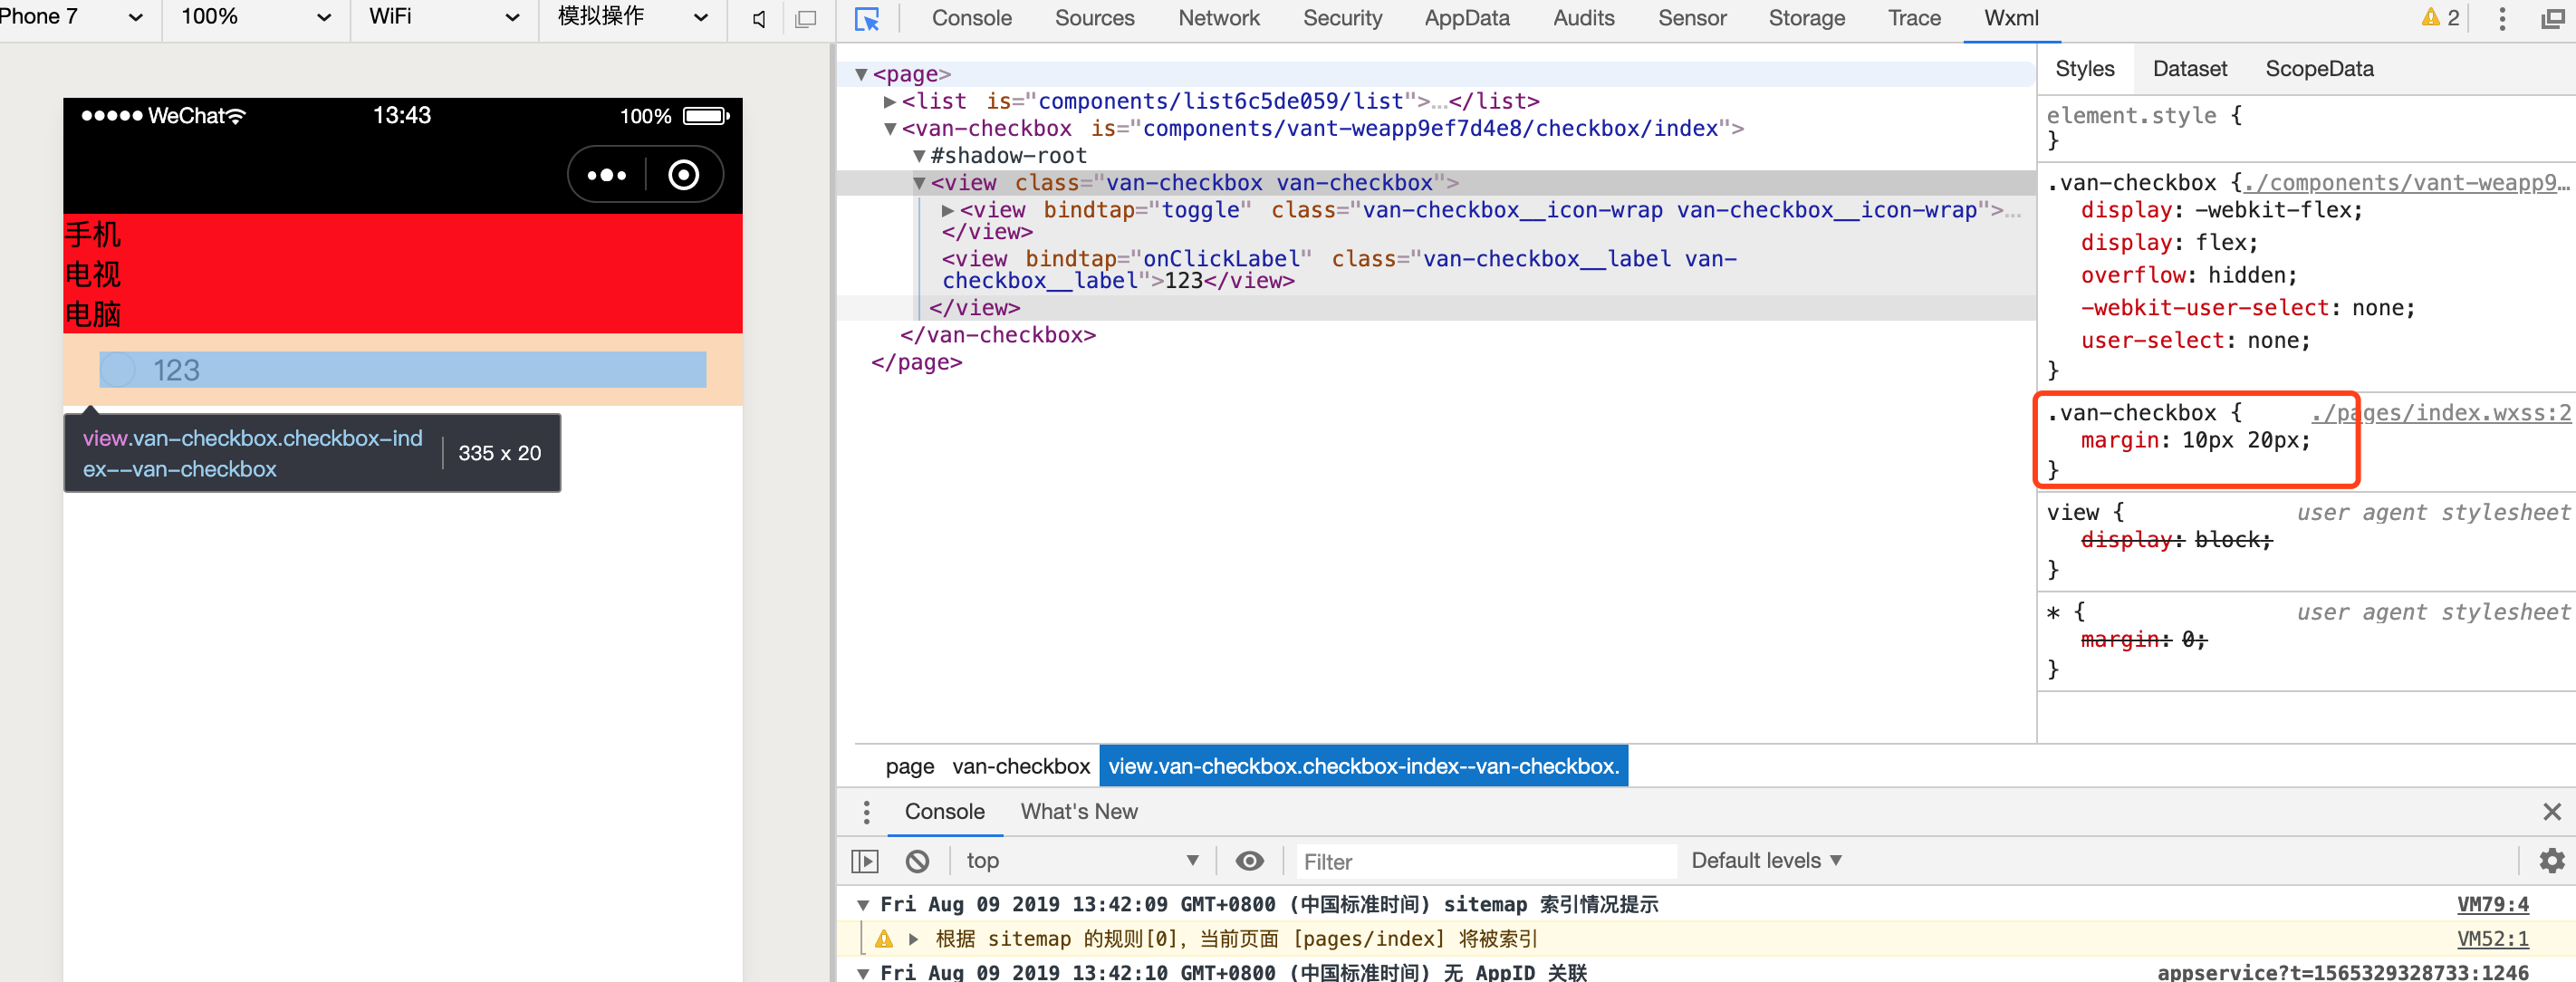Open the Console settings gear

tap(2553, 861)
